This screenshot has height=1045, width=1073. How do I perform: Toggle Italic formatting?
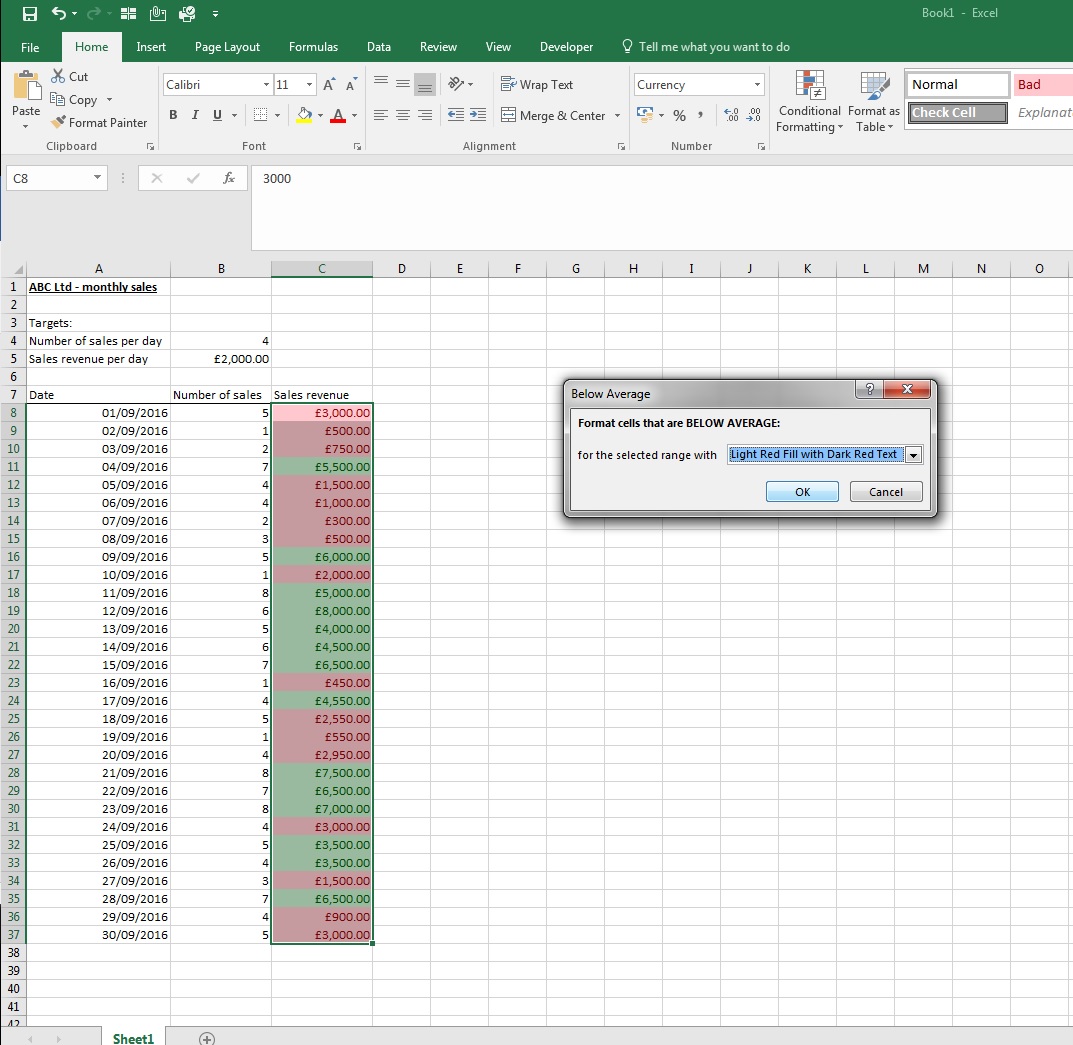[195, 115]
